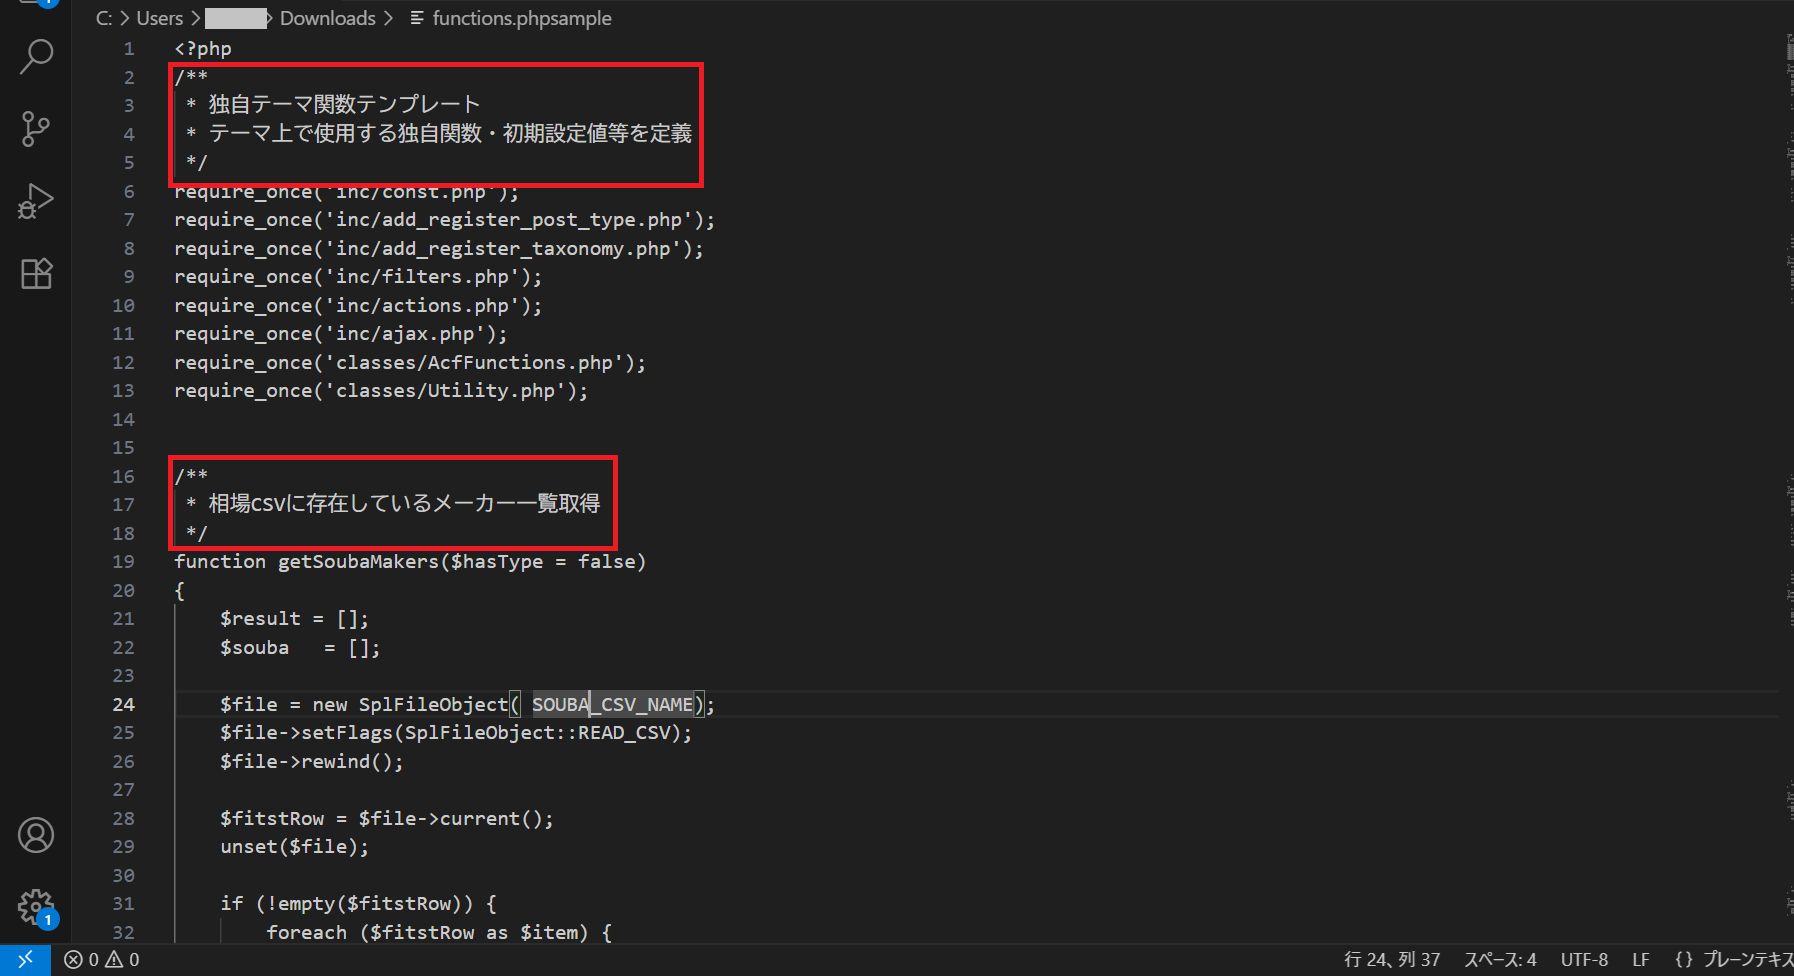1794x976 pixels.
Task: Show problems via errors and warnings indicator
Action: [x=102, y=960]
